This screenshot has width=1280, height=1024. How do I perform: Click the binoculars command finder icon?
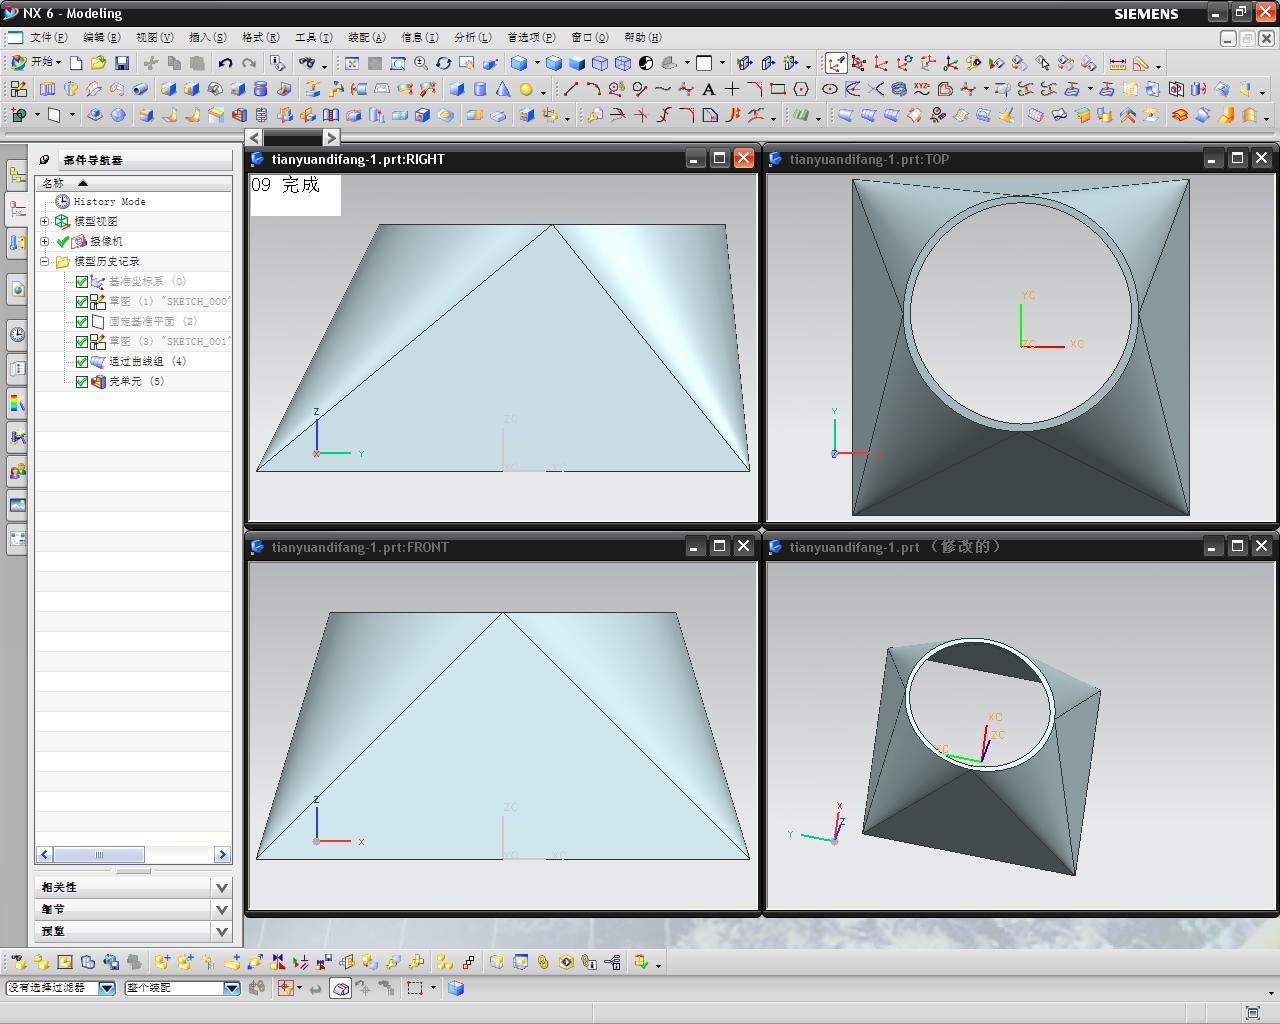click(307, 63)
